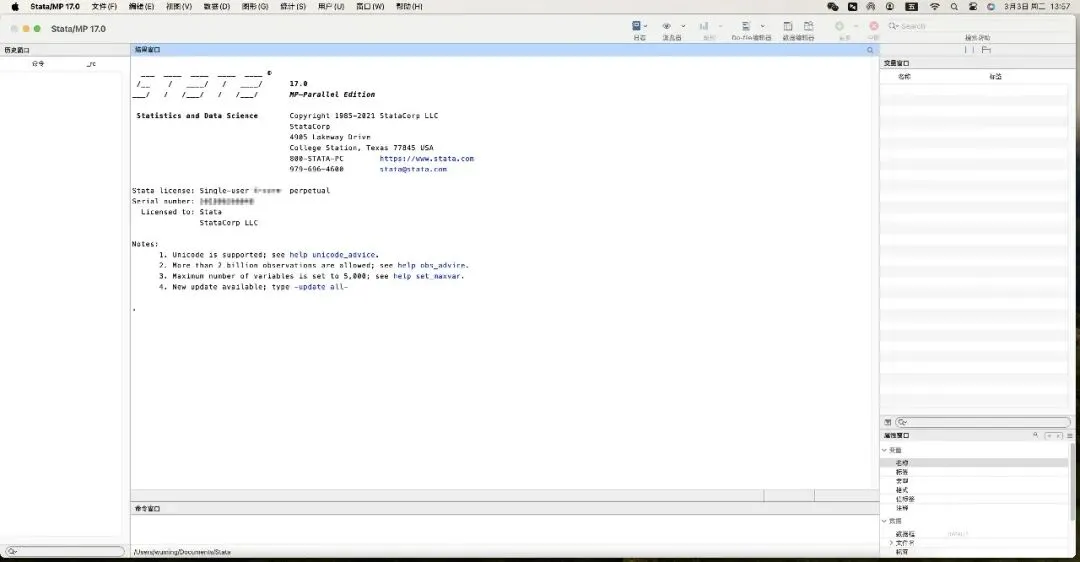Open the help obs_advice link
Viewport: 1080px width, 562px height.
point(431,265)
